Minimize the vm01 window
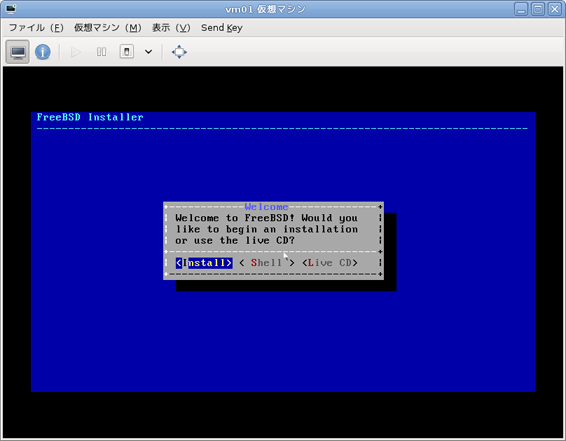Image resolution: width=566 pixels, height=441 pixels. (x=521, y=9)
